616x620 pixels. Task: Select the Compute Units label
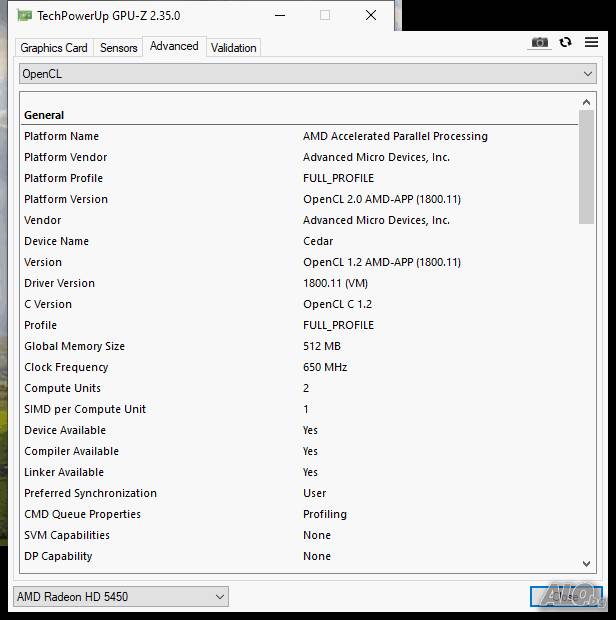click(x=62, y=388)
